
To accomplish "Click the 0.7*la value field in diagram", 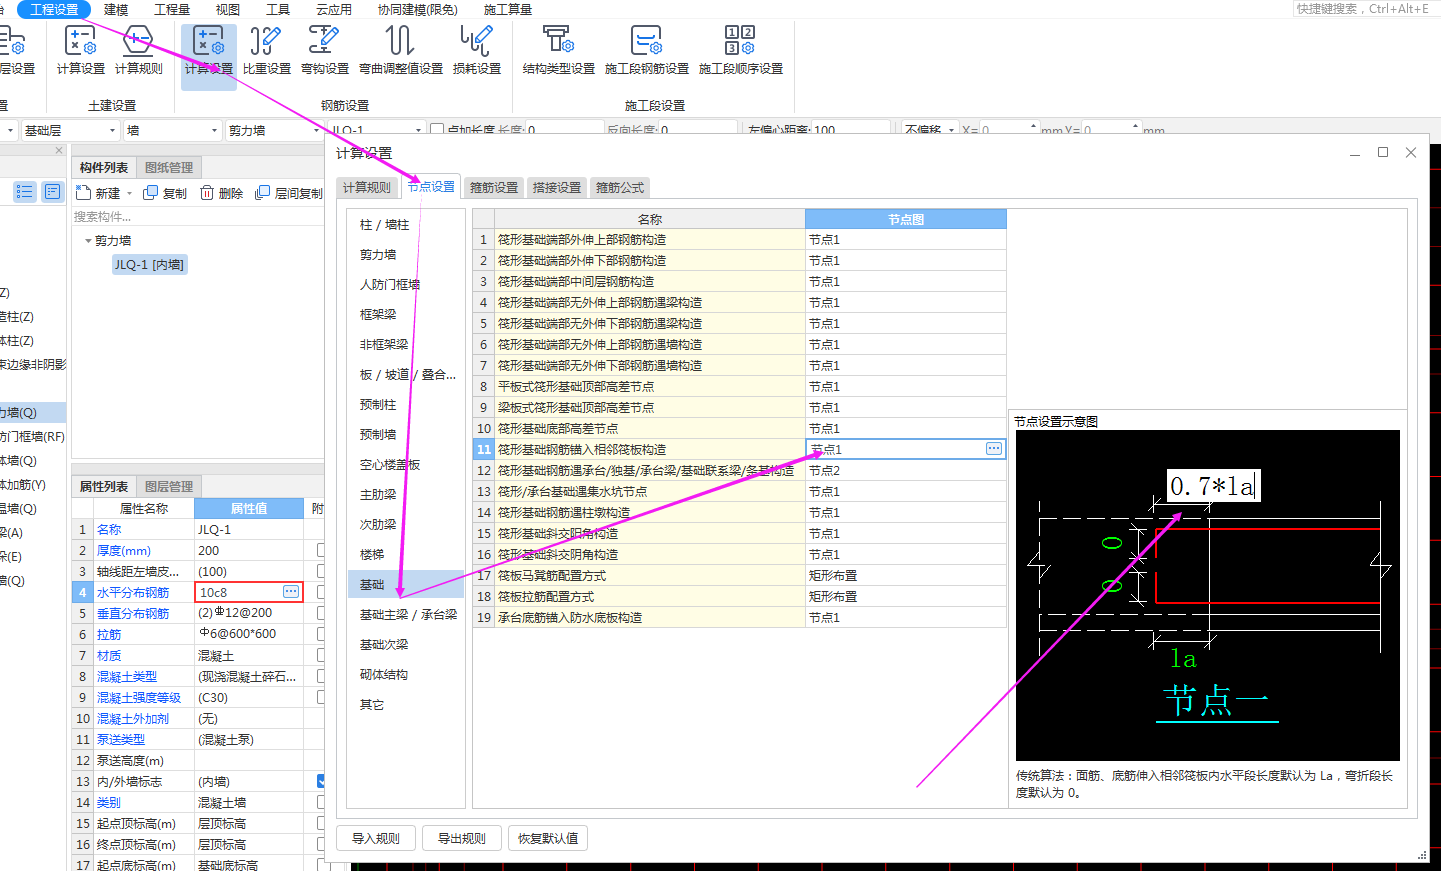I will [1213, 487].
